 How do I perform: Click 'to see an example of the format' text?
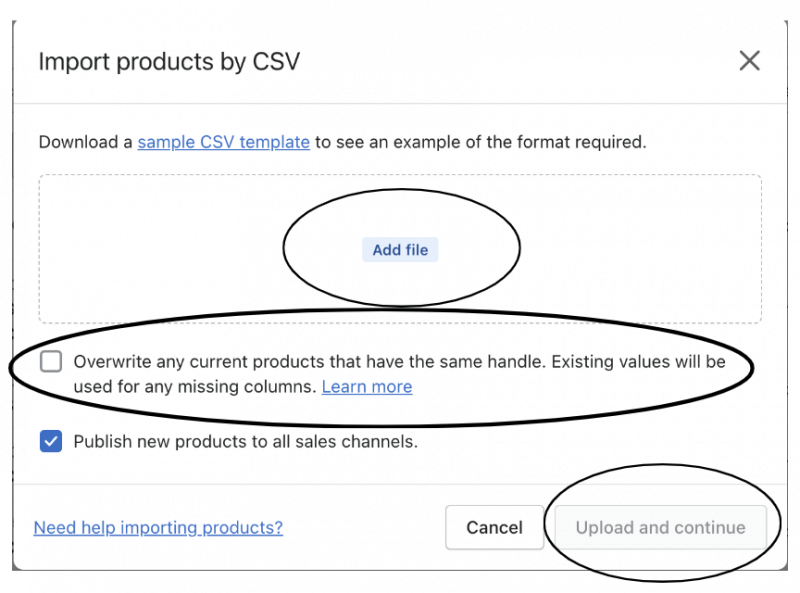point(480,142)
